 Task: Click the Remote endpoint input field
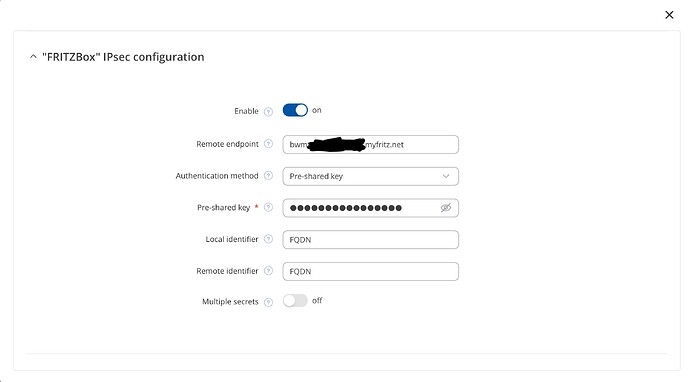pyautogui.click(x=371, y=144)
